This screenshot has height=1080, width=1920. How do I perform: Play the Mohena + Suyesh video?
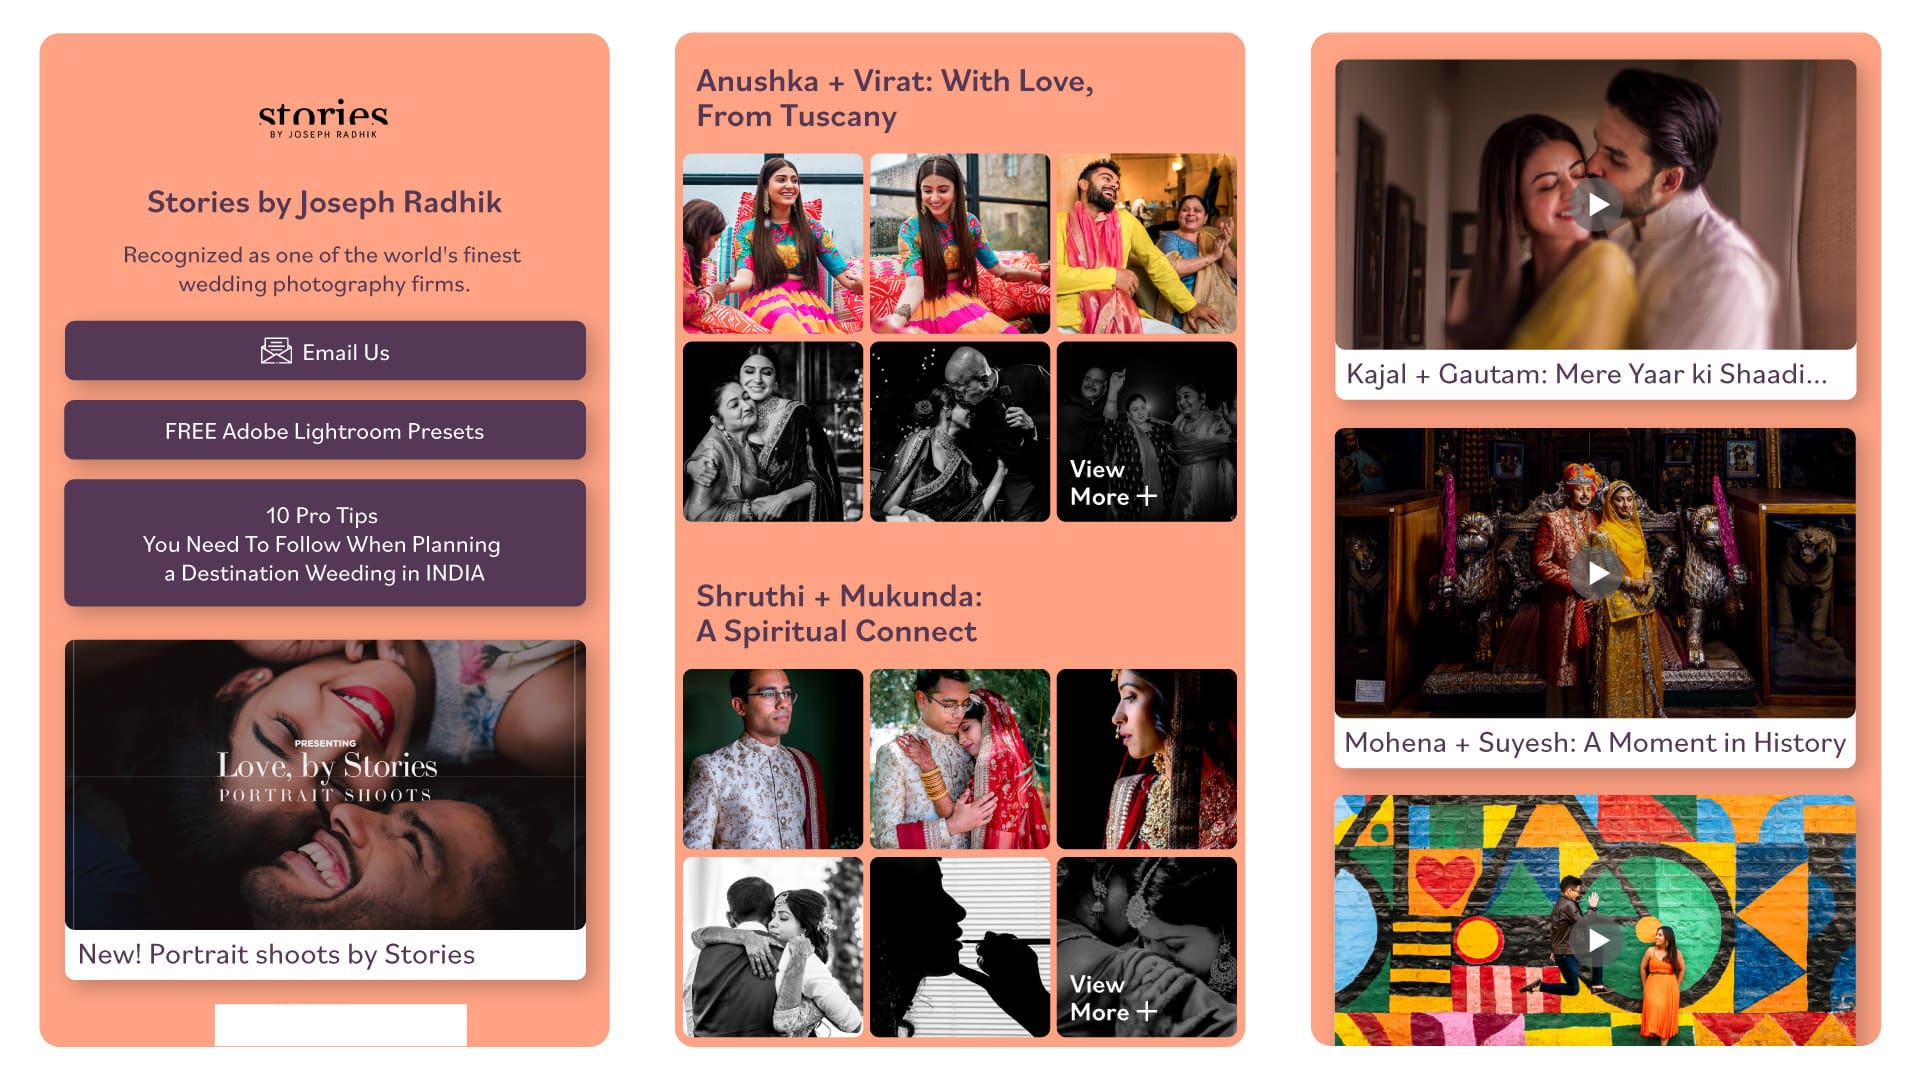click(1596, 573)
